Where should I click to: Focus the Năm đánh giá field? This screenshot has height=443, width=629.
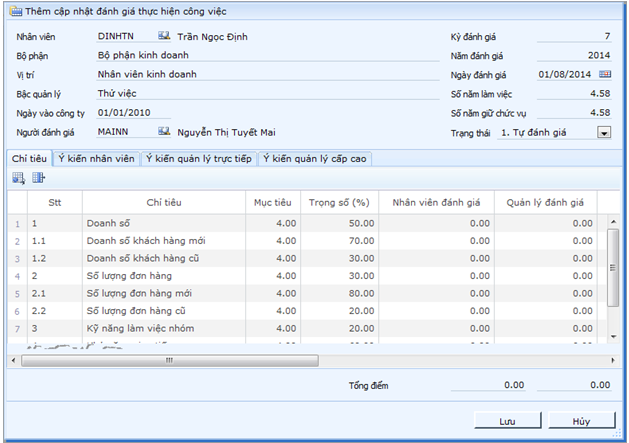click(573, 55)
